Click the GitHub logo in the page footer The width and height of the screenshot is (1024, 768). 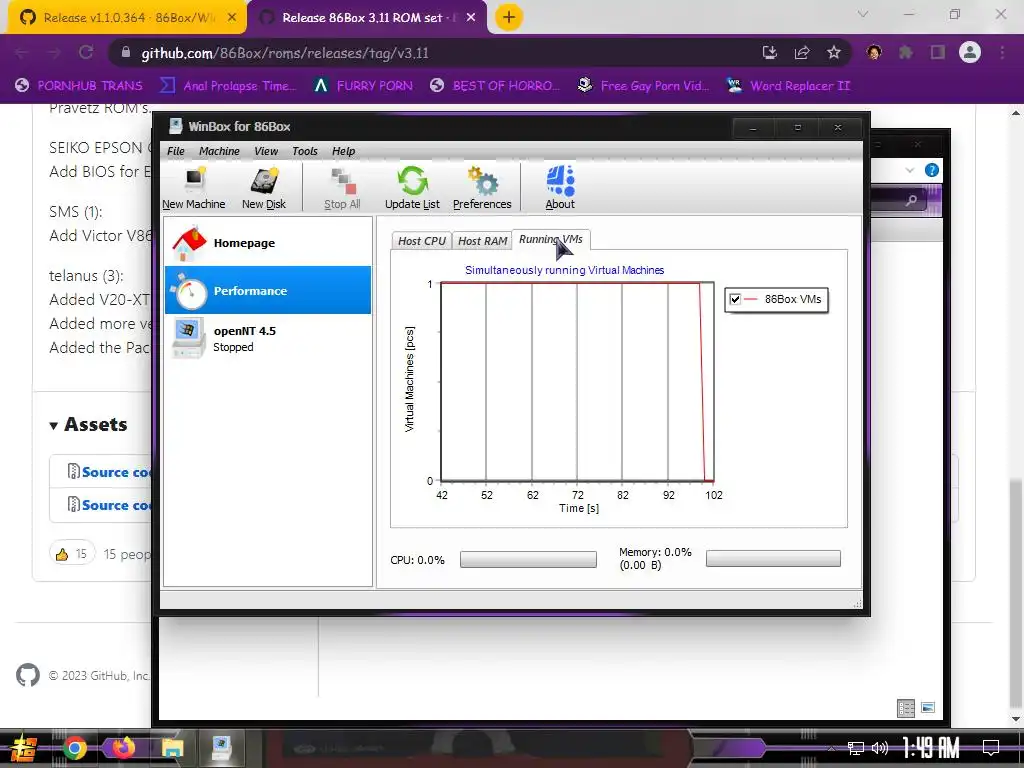[x=27, y=675]
